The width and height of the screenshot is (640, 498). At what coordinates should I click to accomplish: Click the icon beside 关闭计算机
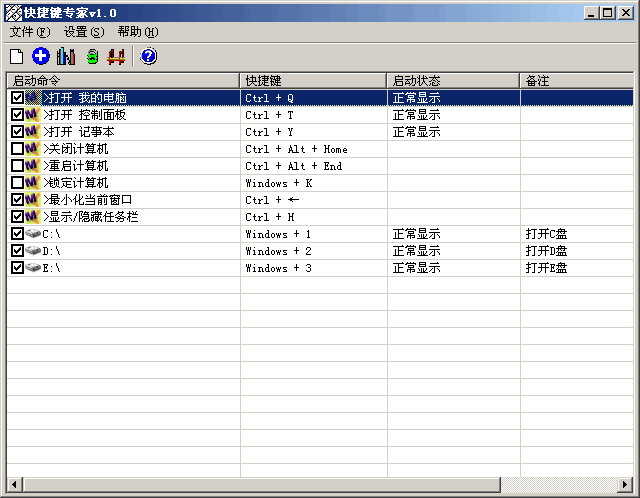click(x=33, y=149)
